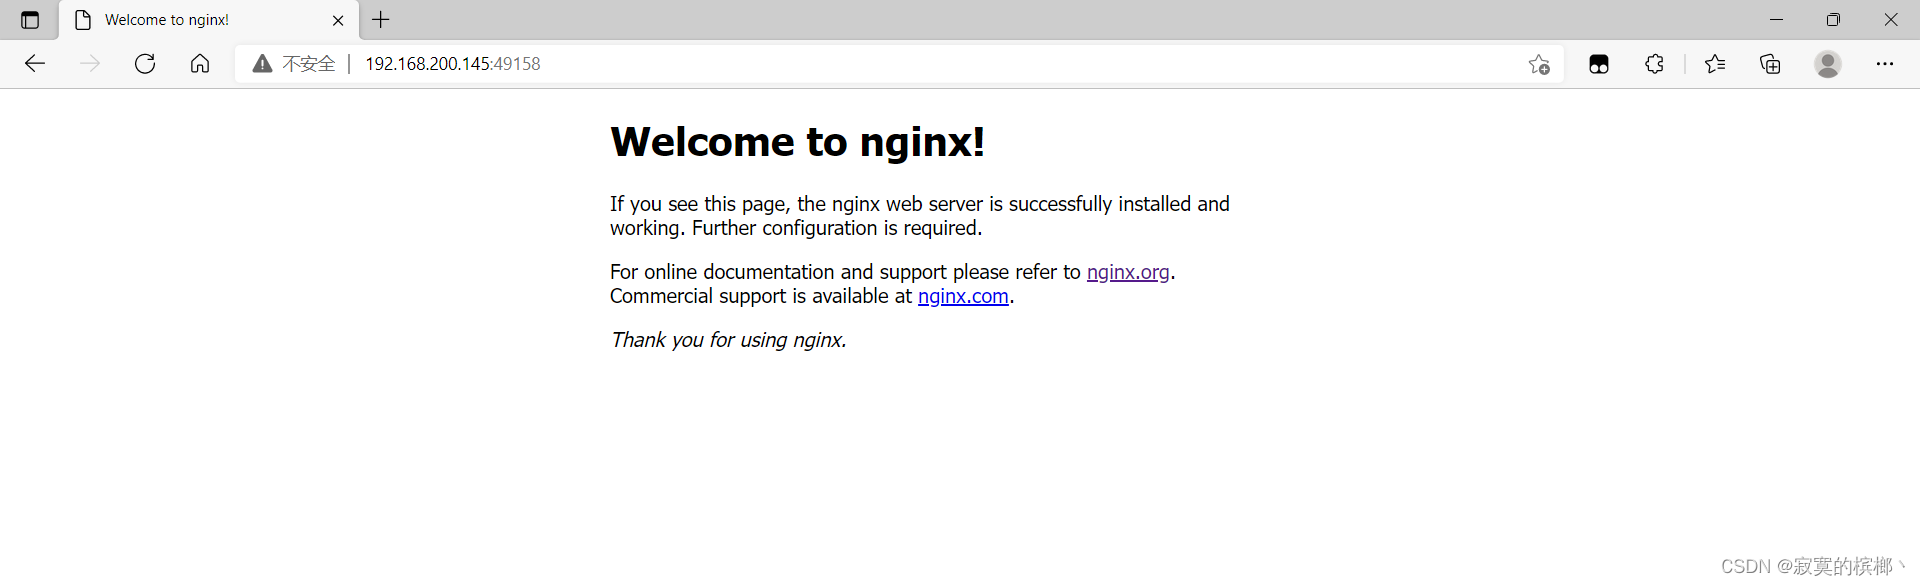Close the browser window
Image resolution: width=1920 pixels, height=586 pixels.
point(1891,20)
